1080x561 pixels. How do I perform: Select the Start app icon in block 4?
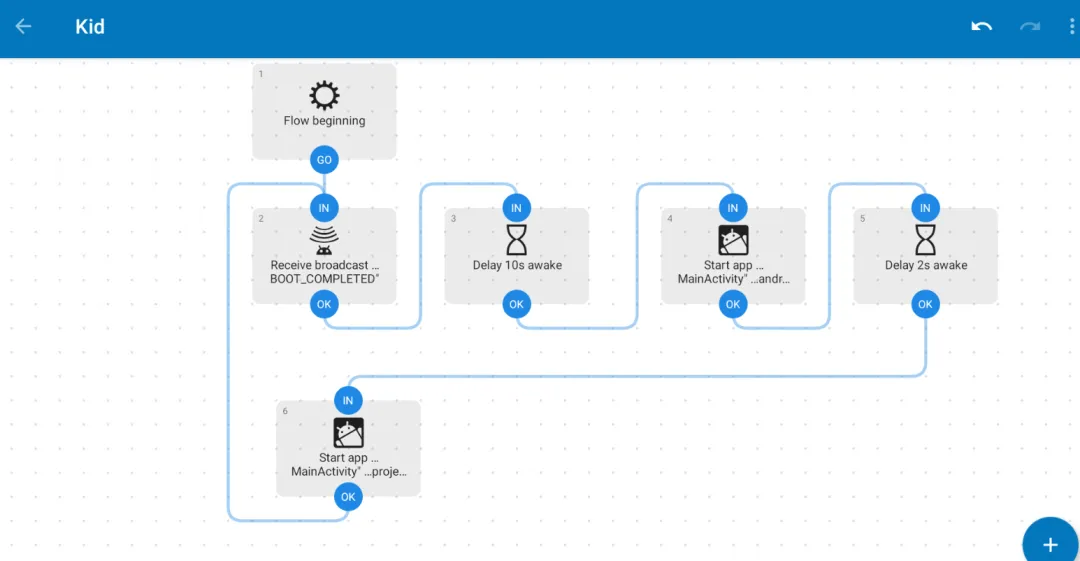(733, 240)
